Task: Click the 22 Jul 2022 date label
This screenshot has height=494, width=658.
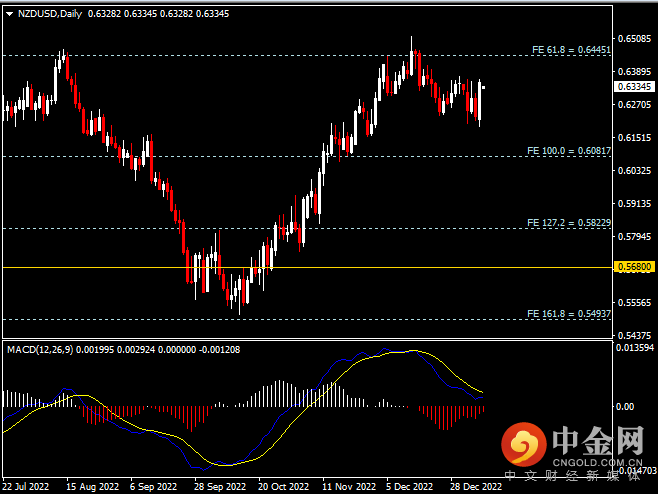Action: point(26,487)
